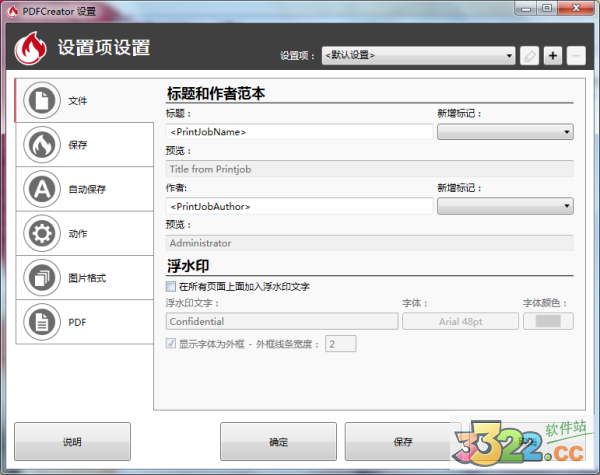Delete profile with the minus button
600x475 pixels.
[576, 56]
